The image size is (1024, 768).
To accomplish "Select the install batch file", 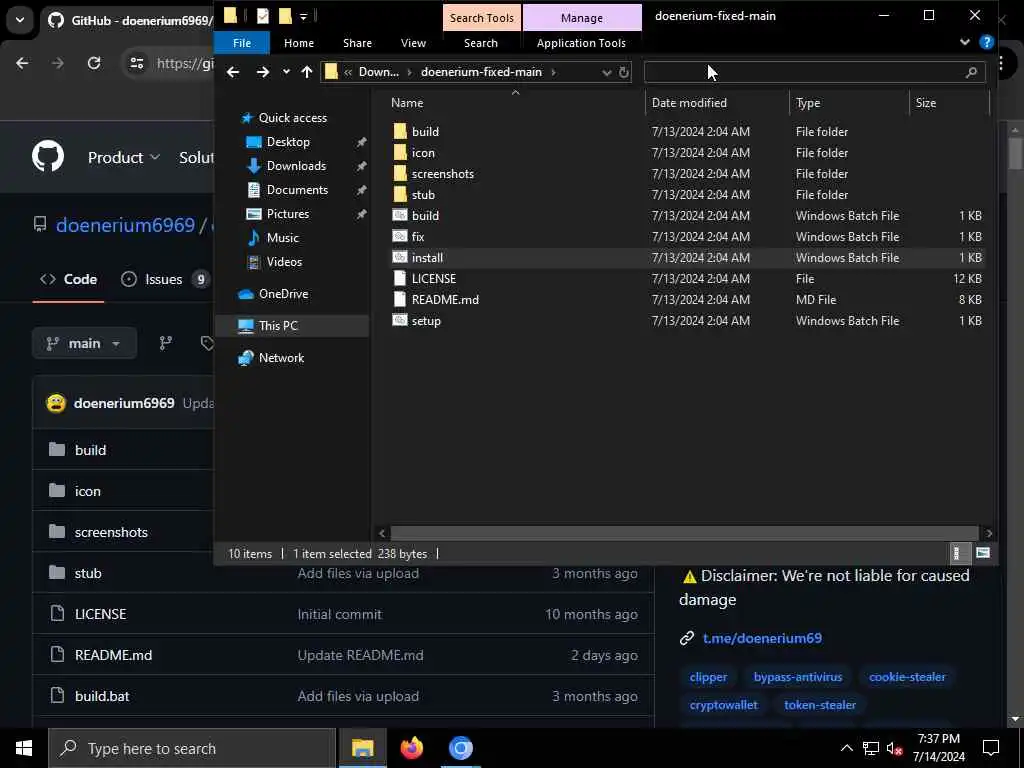I will coord(427,257).
